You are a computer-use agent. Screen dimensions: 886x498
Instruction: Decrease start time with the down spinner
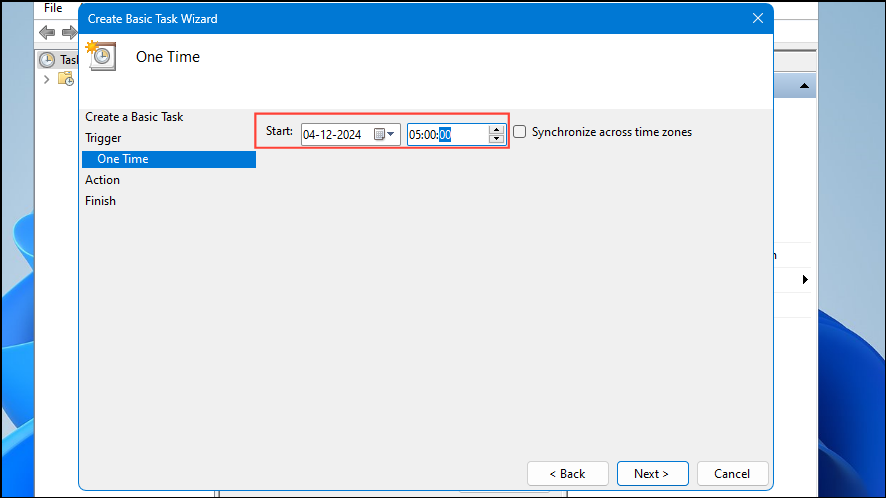pos(496,139)
